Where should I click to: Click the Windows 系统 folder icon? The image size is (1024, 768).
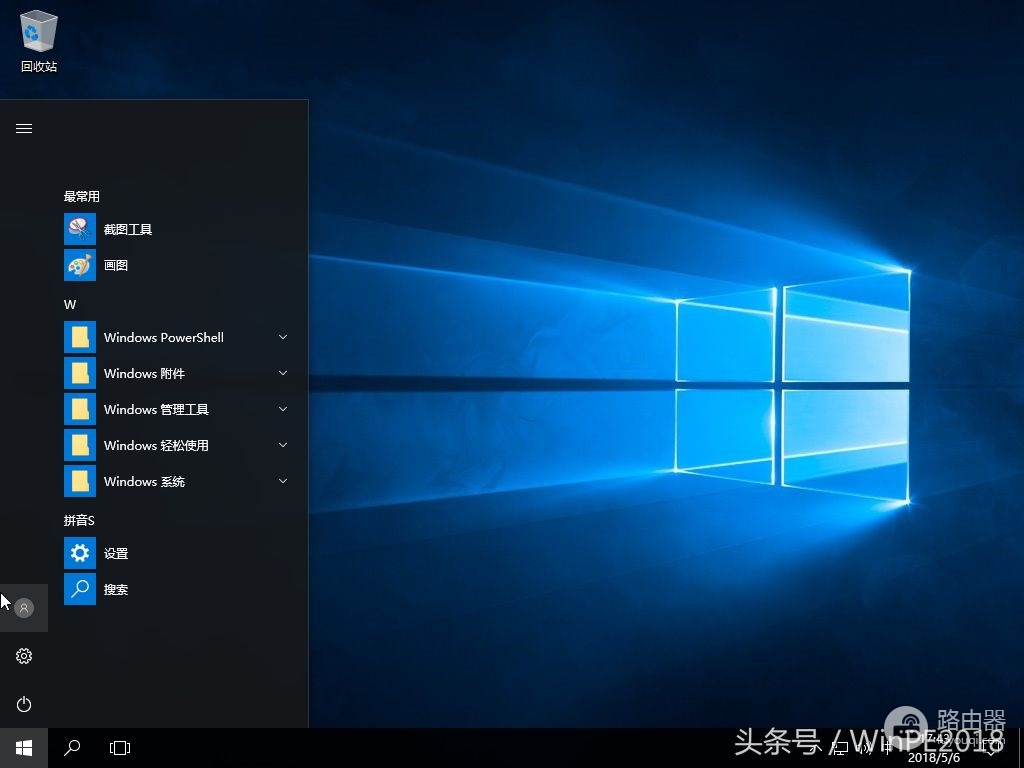pos(80,481)
